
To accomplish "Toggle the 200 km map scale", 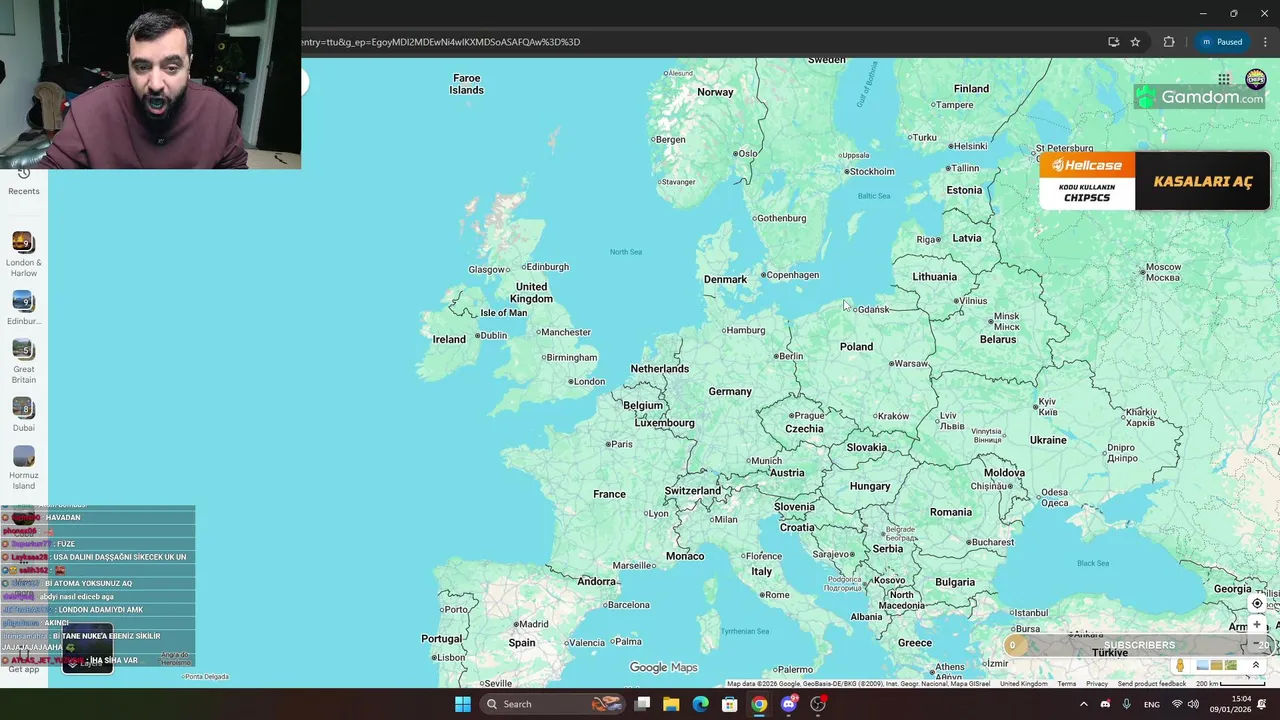I will click(x=1232, y=684).
